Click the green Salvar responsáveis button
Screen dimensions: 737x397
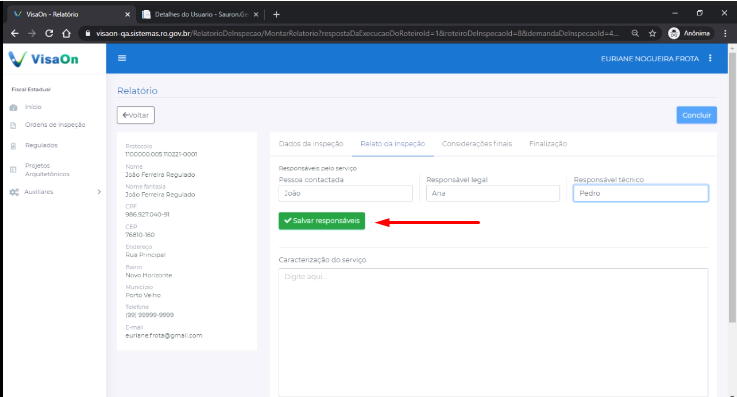tap(321, 221)
